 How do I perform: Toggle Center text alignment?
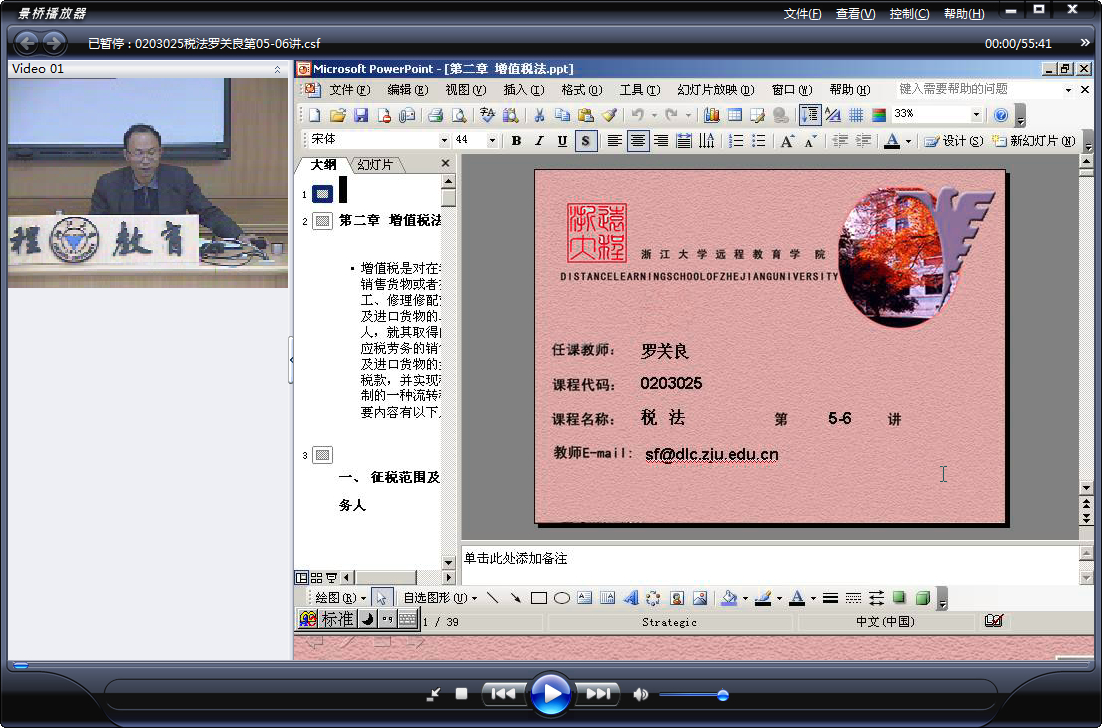pos(637,141)
